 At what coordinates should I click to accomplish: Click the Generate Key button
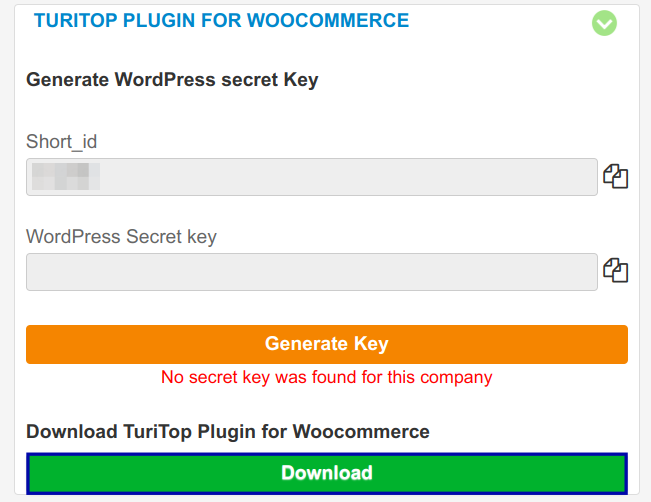click(327, 344)
